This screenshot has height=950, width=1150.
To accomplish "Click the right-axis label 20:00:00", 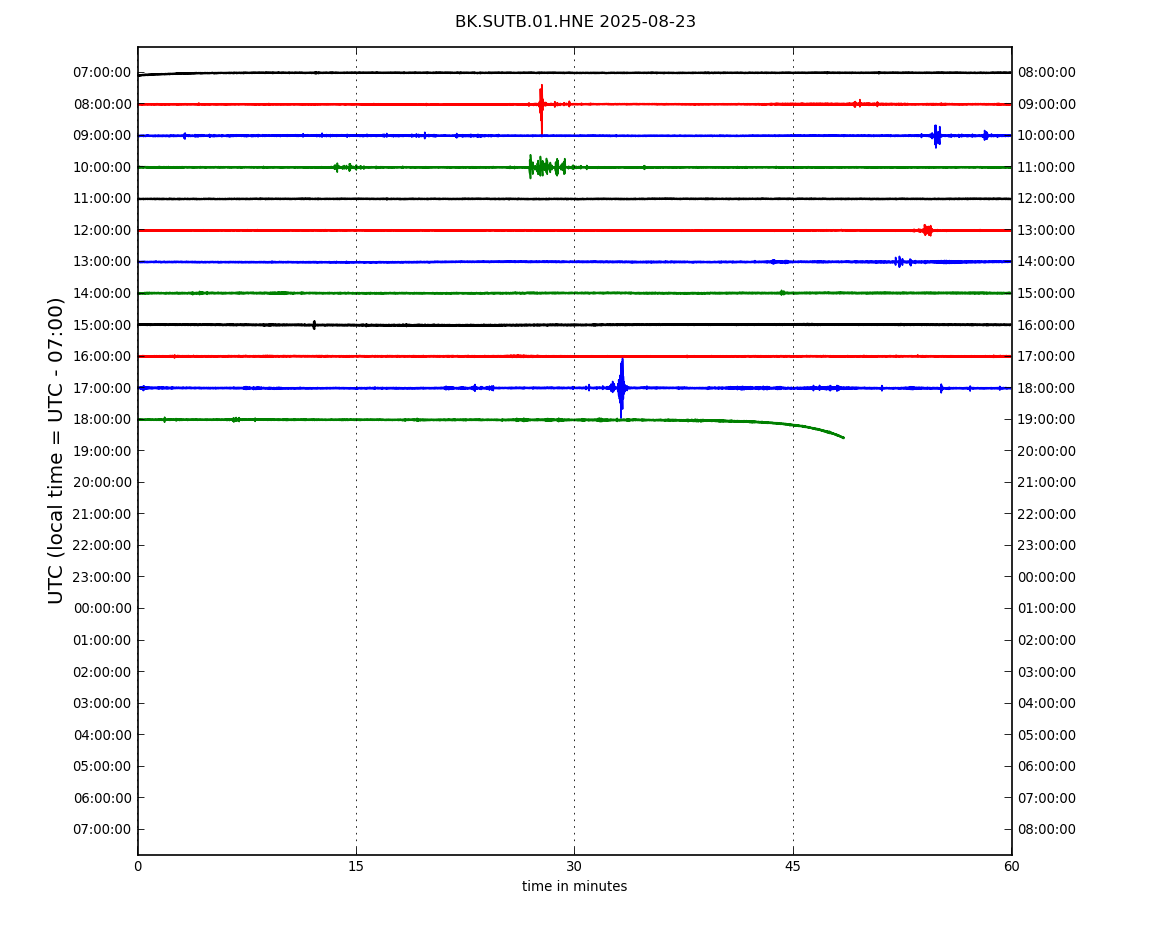I will coord(1047,451).
